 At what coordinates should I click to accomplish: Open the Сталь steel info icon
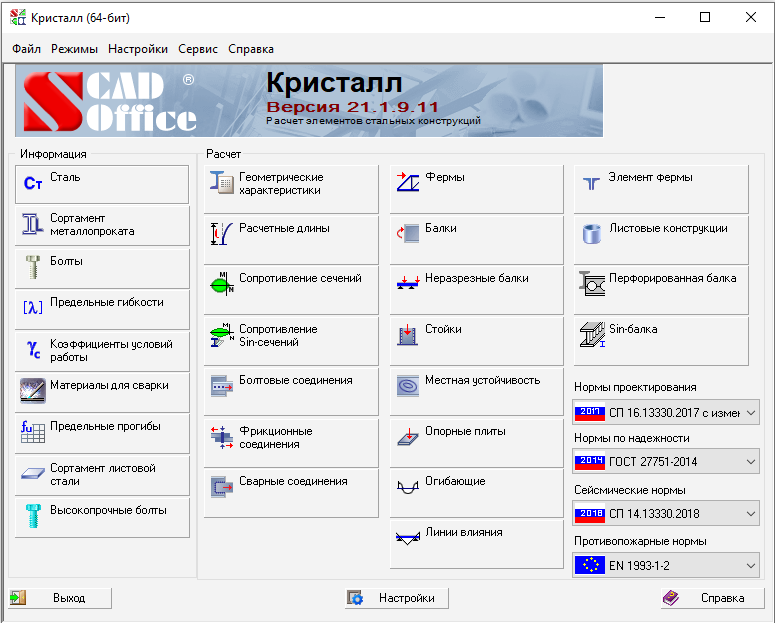pyautogui.click(x=33, y=183)
